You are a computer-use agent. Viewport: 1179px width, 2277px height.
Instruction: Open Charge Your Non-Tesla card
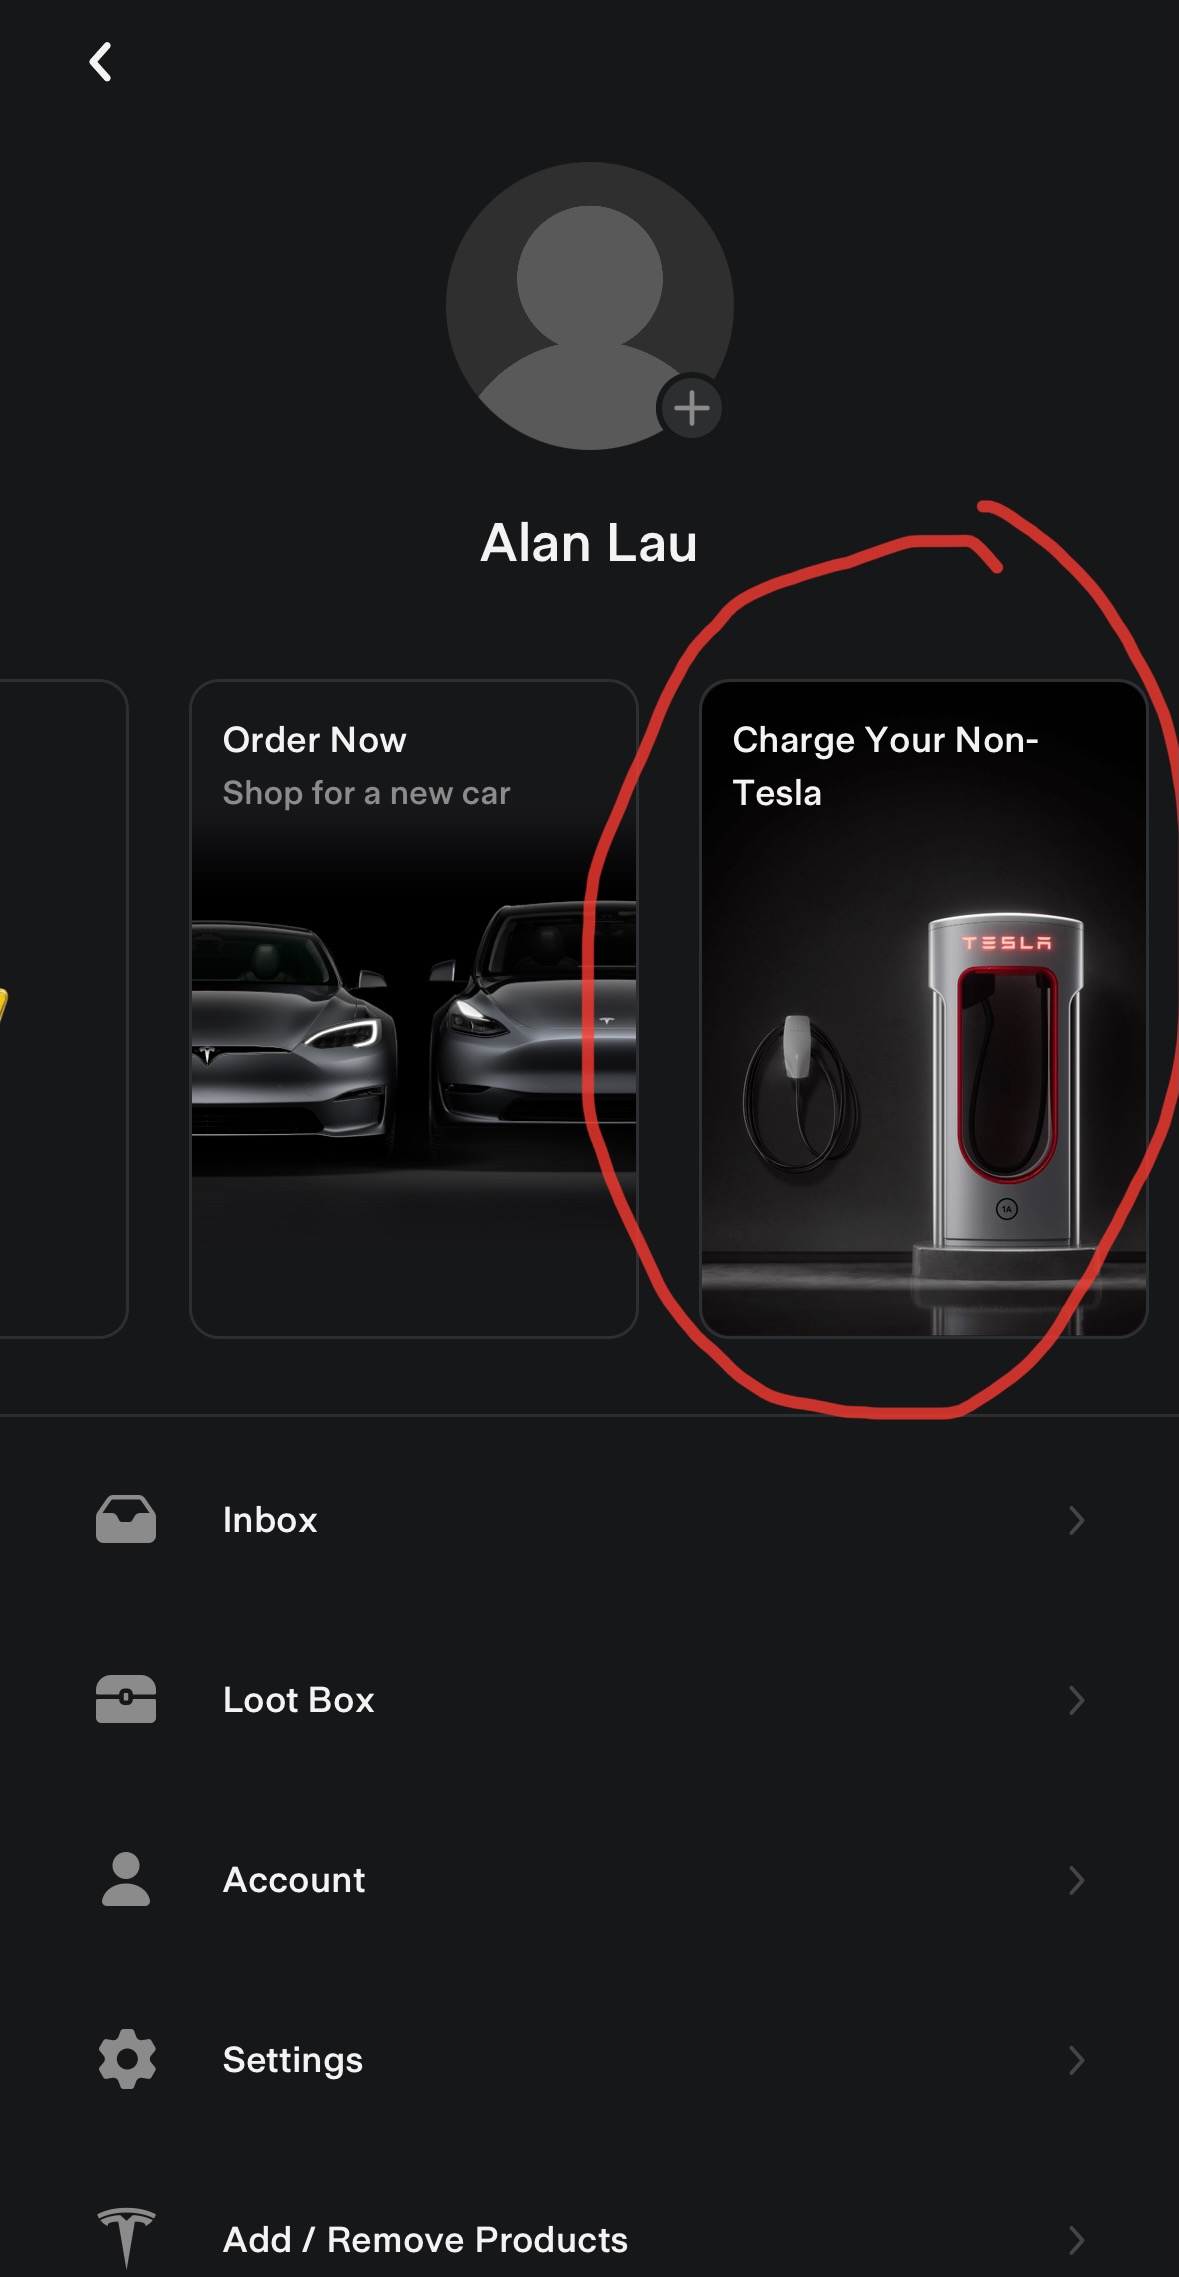(924, 1008)
